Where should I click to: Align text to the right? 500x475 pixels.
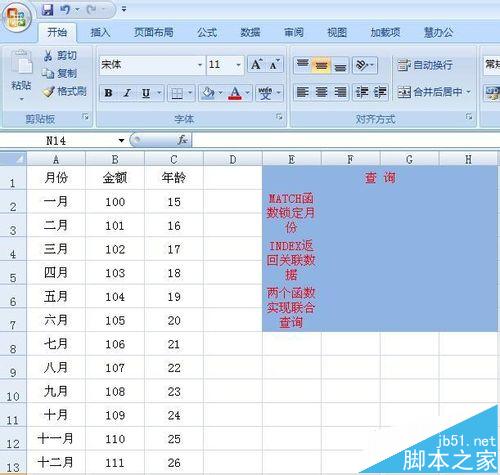coord(340,92)
